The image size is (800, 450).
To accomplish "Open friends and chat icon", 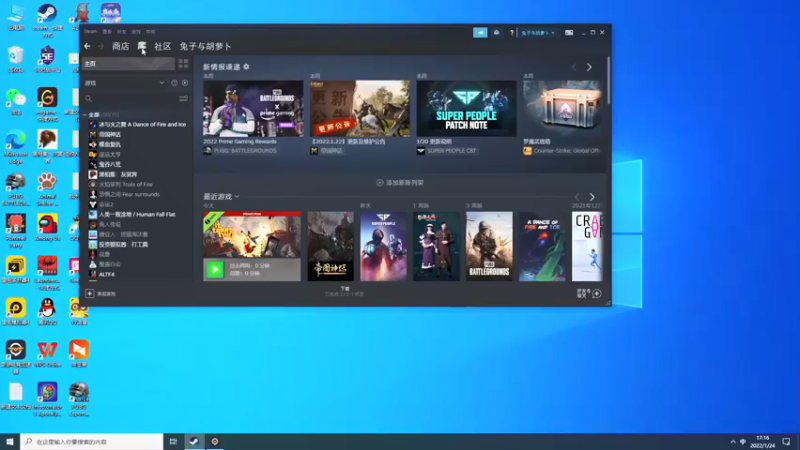I will click(x=596, y=293).
